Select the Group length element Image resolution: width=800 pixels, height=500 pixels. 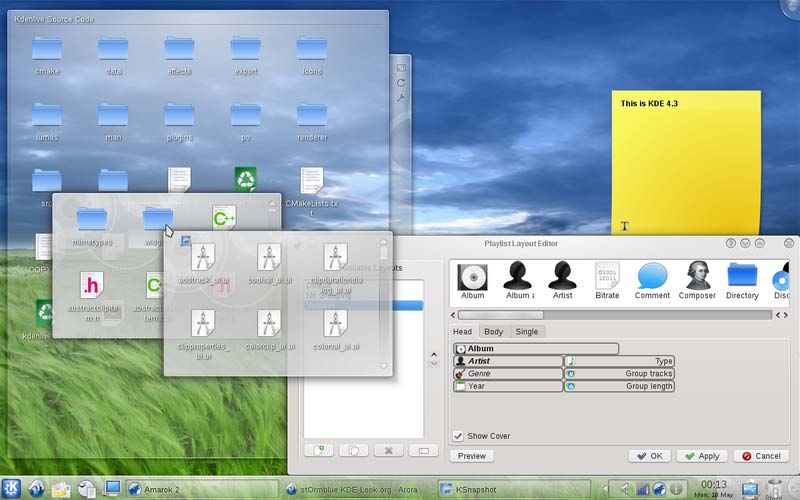point(619,386)
